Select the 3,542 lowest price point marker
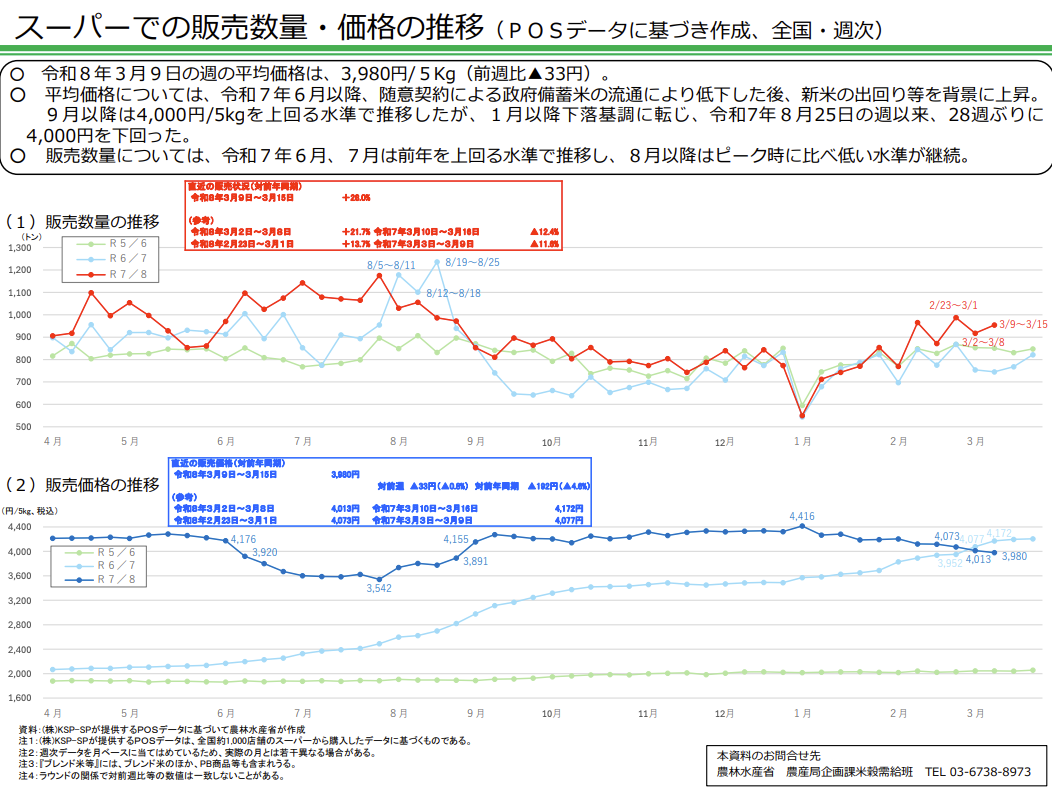Viewport: 1052px width, 796px height. pos(380,580)
